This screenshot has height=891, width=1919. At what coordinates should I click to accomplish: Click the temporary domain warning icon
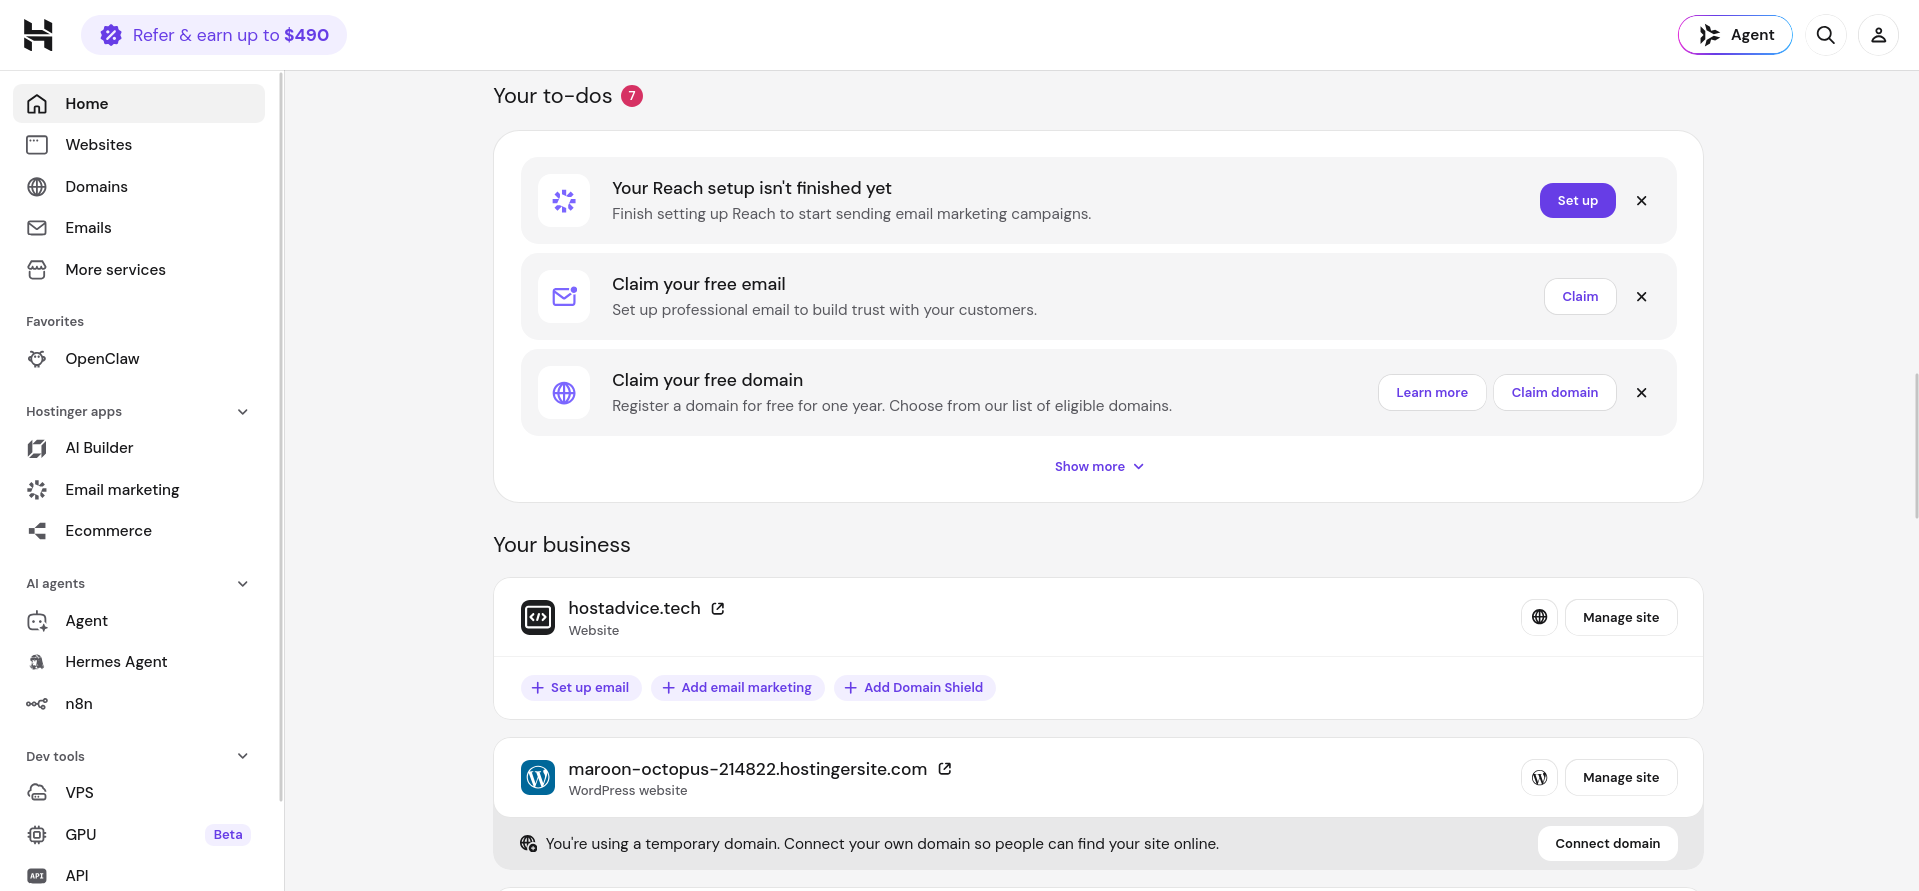(528, 844)
